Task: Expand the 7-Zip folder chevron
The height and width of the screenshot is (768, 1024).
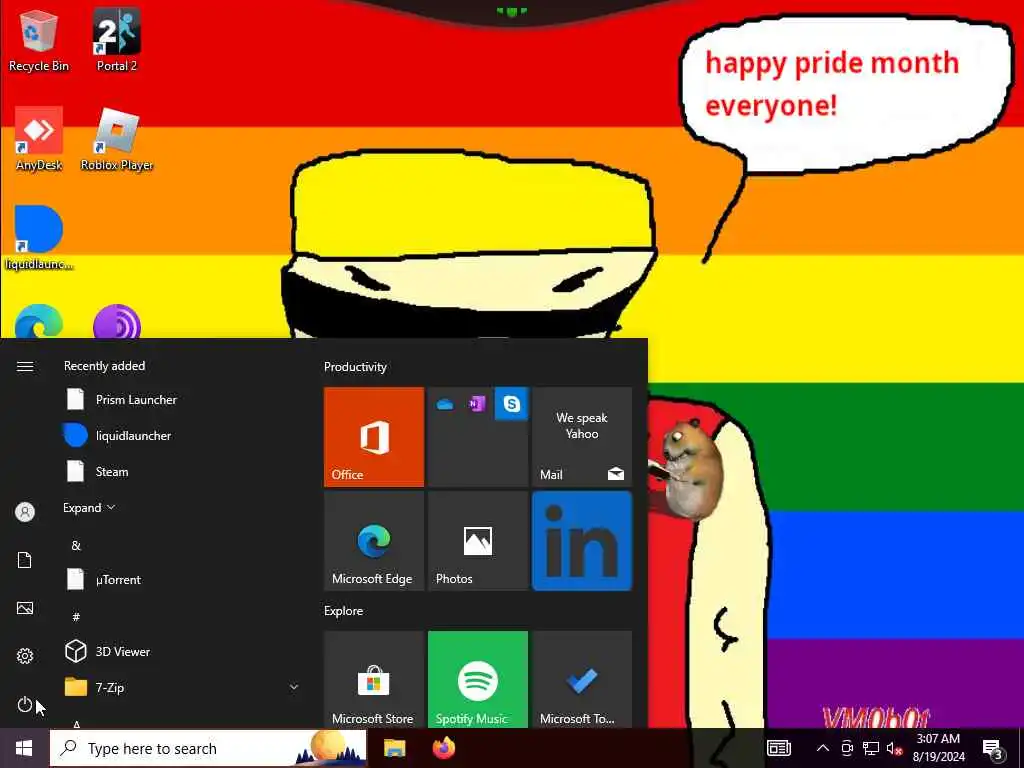Action: pos(294,687)
